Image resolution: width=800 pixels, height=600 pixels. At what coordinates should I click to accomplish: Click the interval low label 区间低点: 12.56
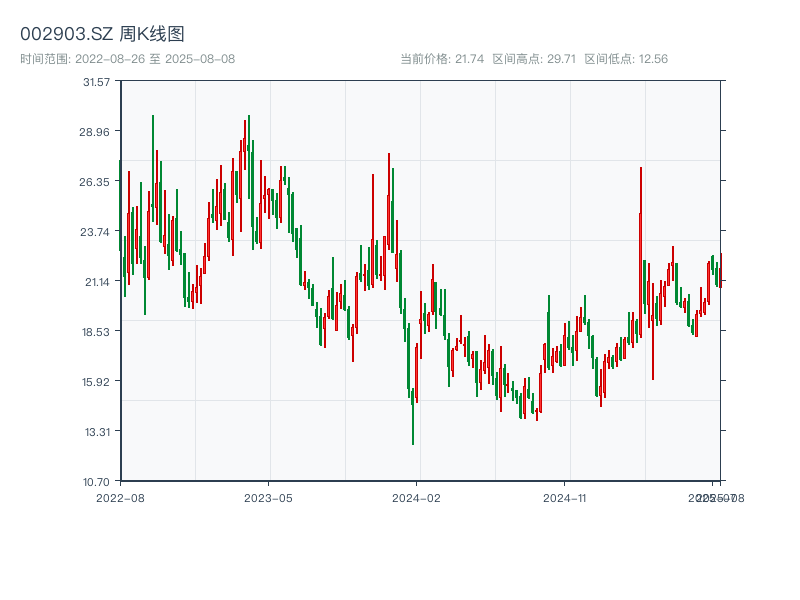[626, 59]
